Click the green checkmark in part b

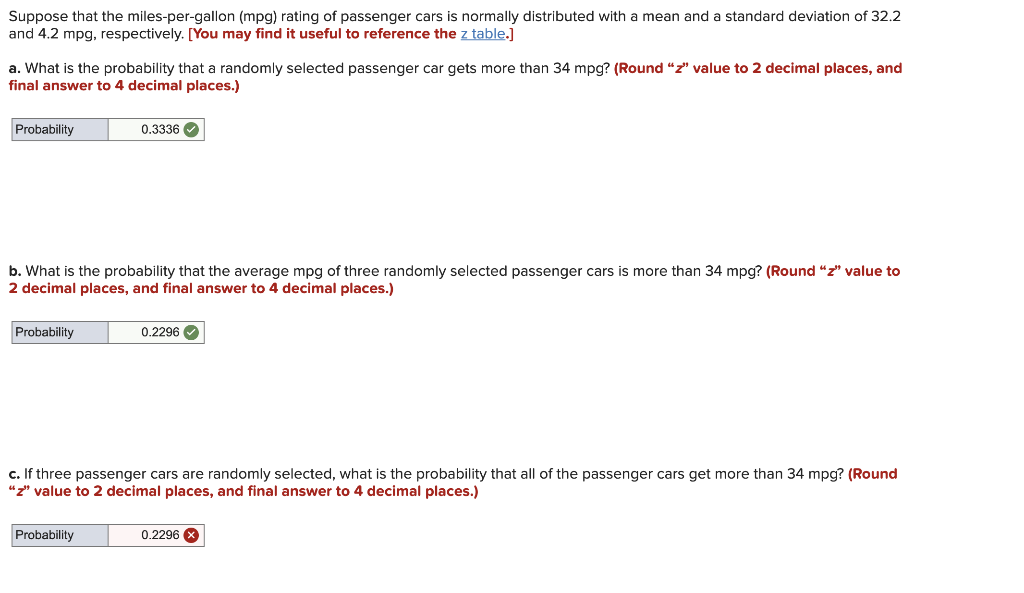tap(191, 332)
